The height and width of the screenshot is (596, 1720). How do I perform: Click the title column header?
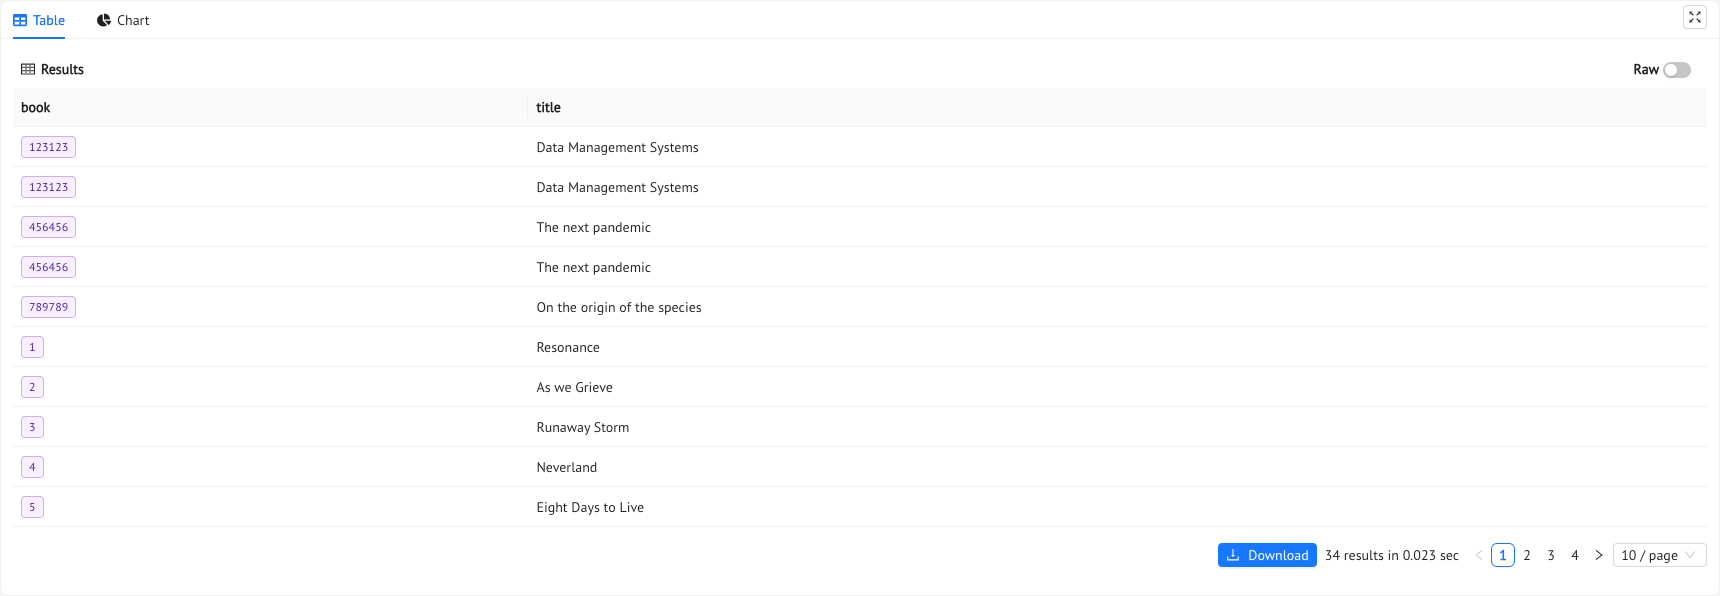click(548, 107)
